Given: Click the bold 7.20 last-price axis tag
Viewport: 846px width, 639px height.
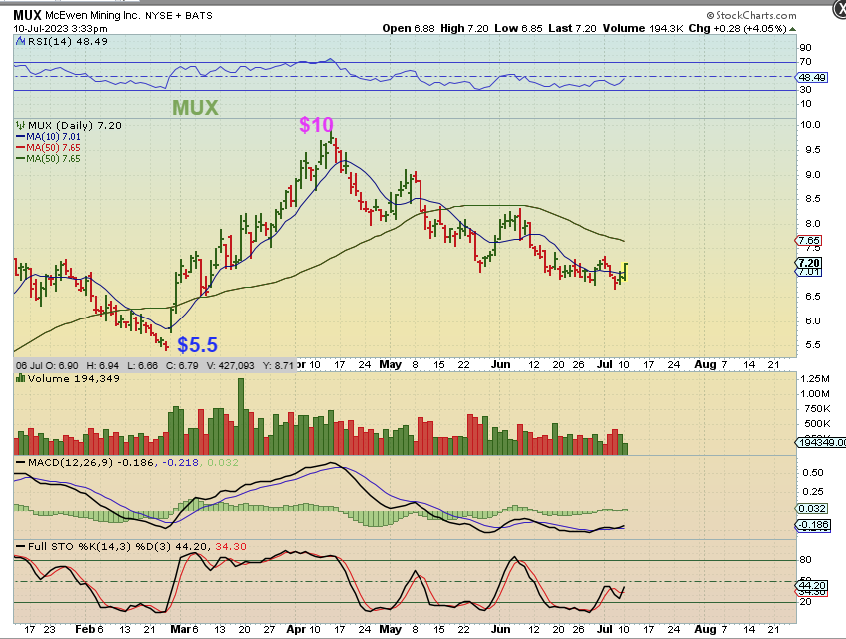Looking at the screenshot, I should (809, 263).
